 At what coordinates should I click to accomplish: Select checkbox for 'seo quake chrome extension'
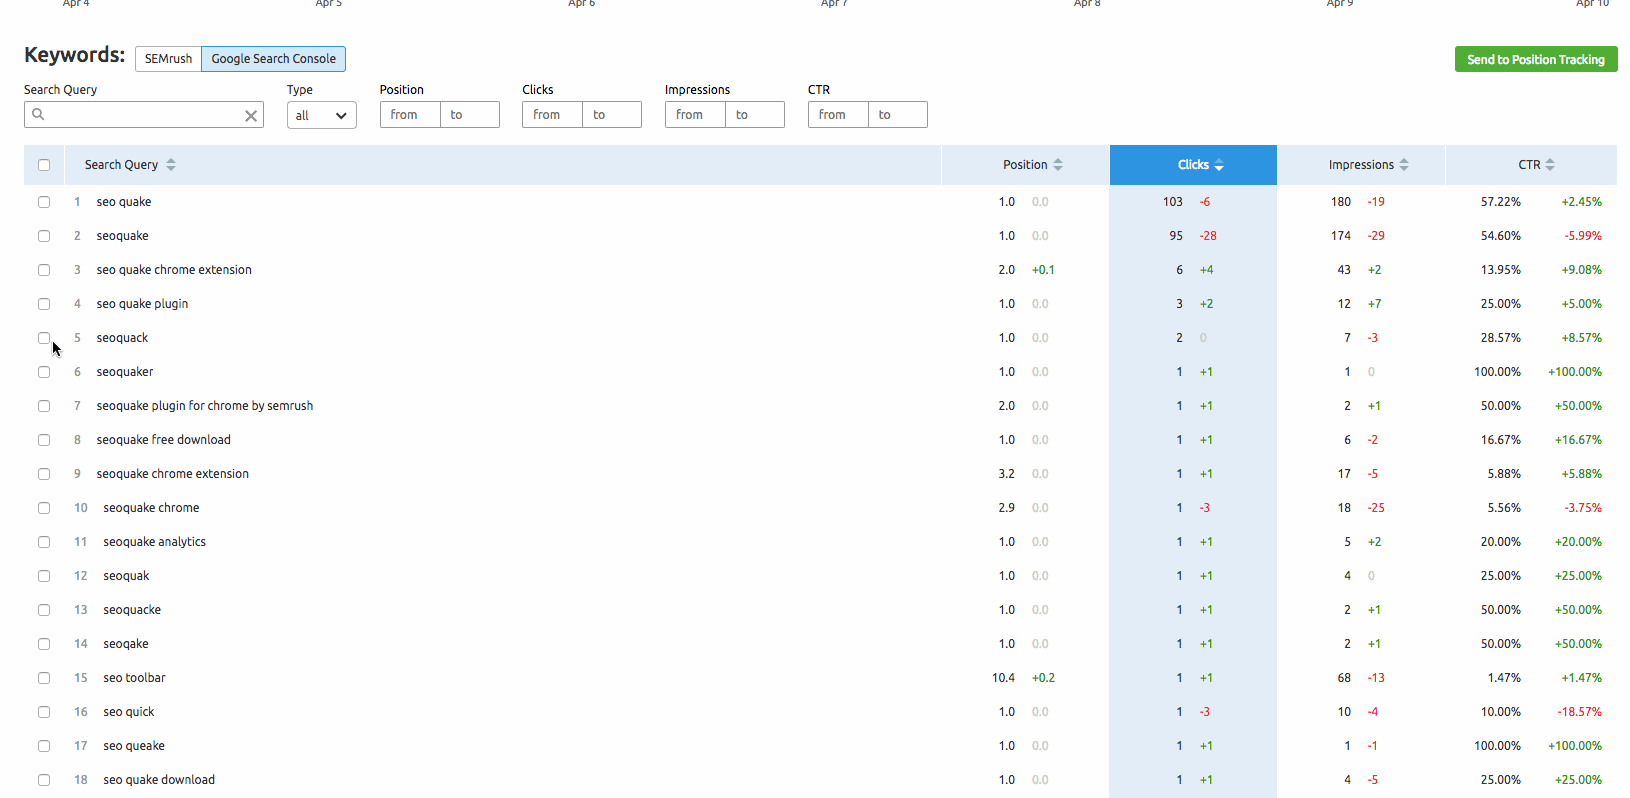point(44,270)
